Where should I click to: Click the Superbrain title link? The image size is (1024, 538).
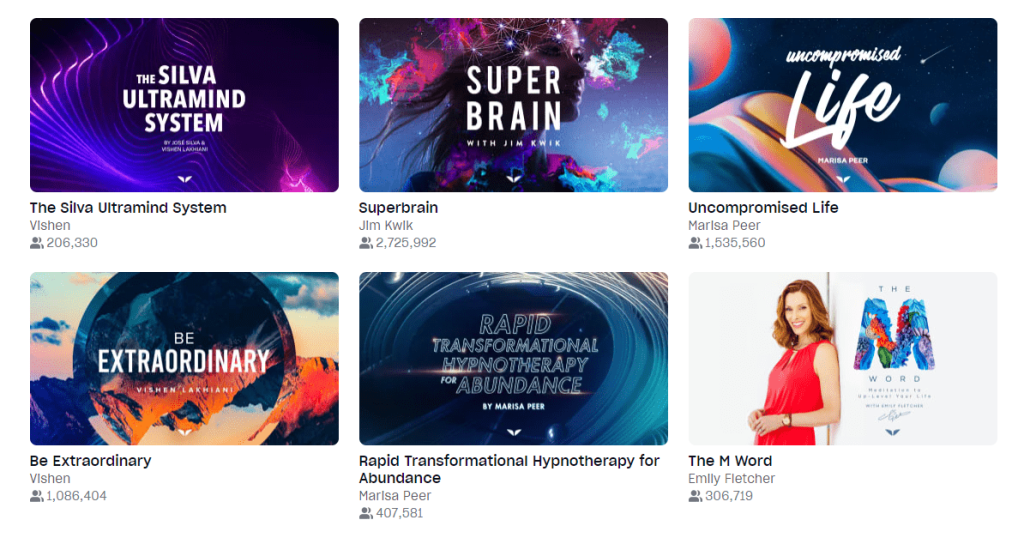(398, 208)
